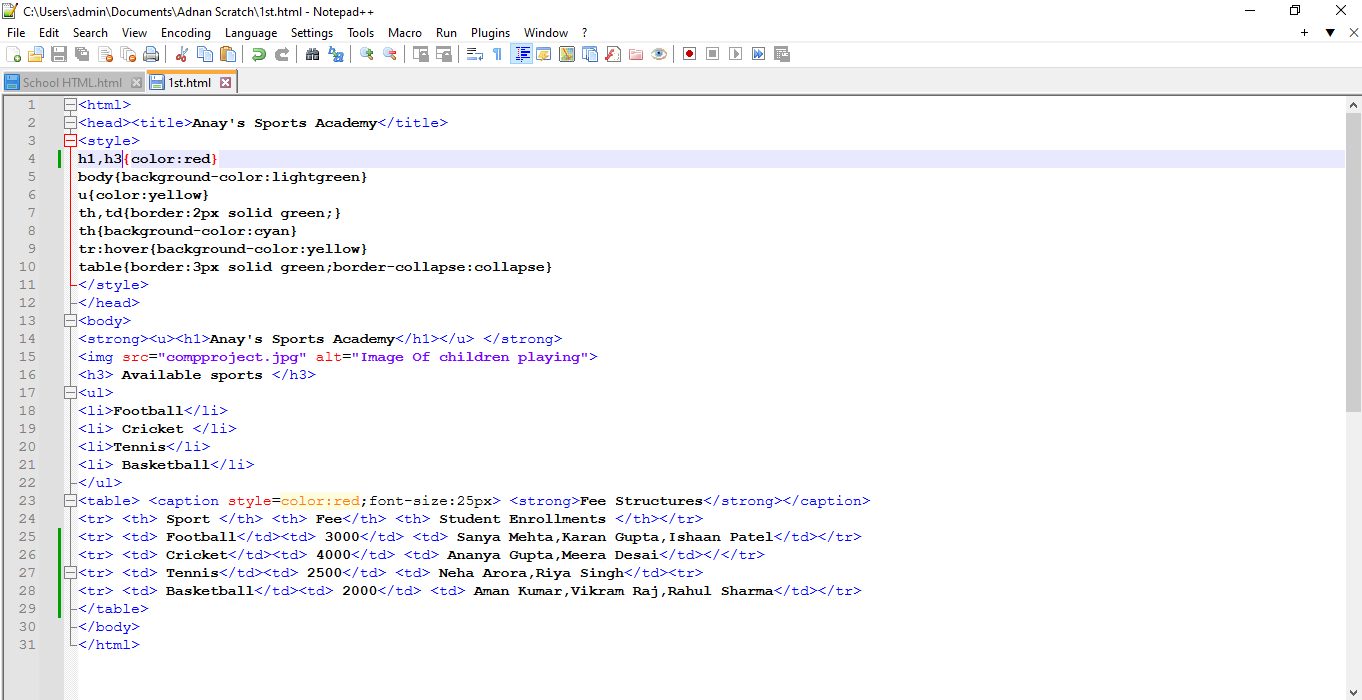Cut selection with the scissors icon

point(182,54)
